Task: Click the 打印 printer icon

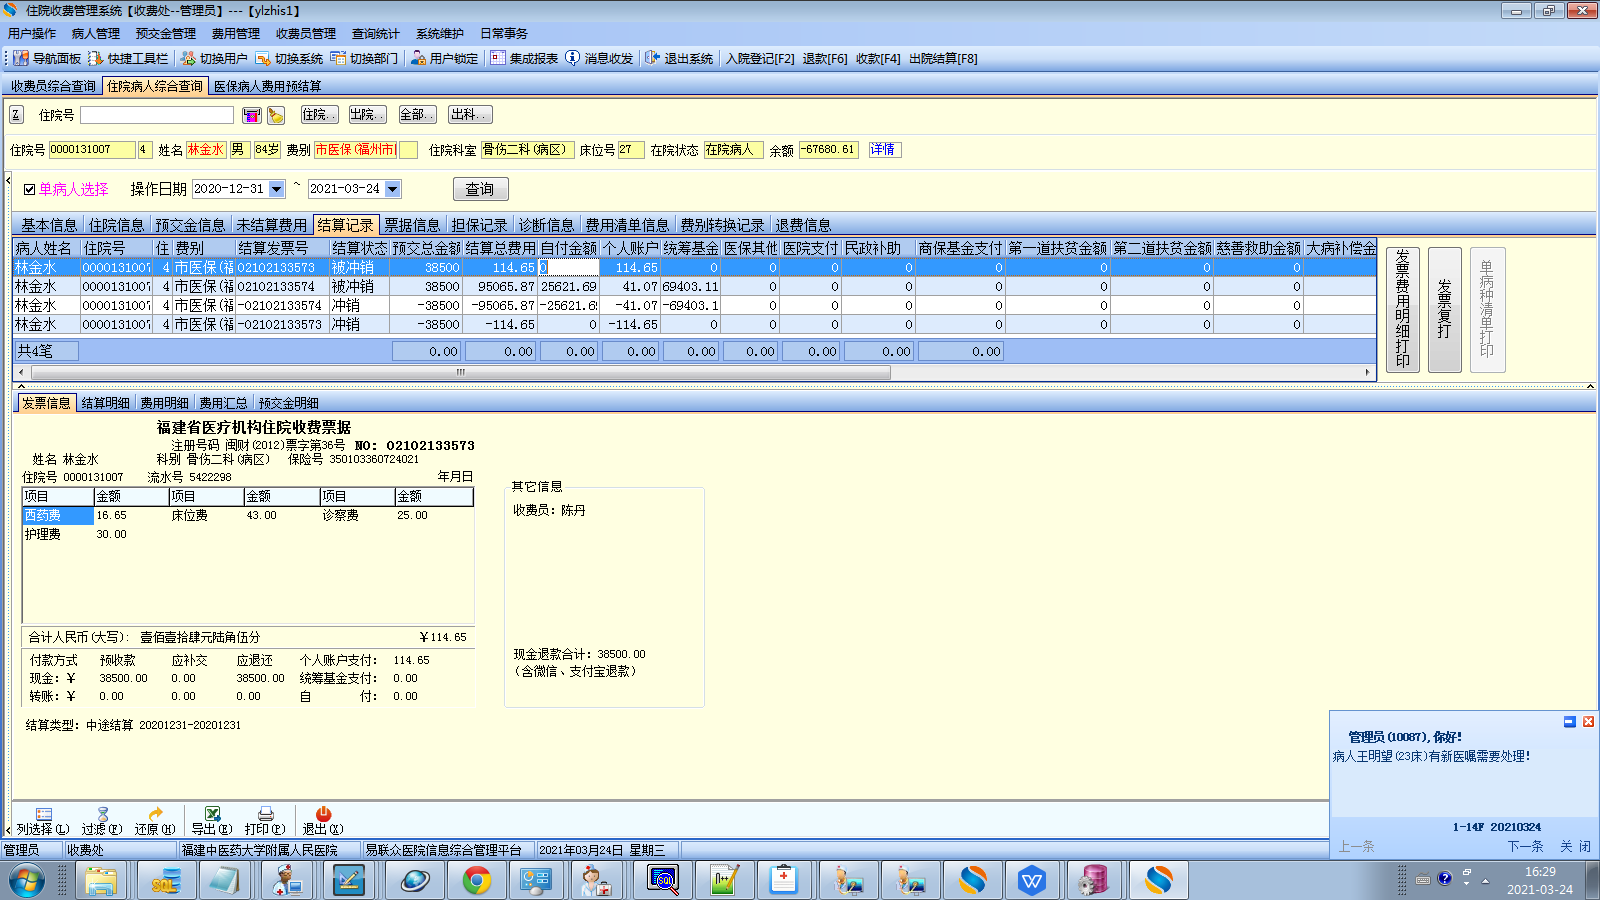Action: 265,815
